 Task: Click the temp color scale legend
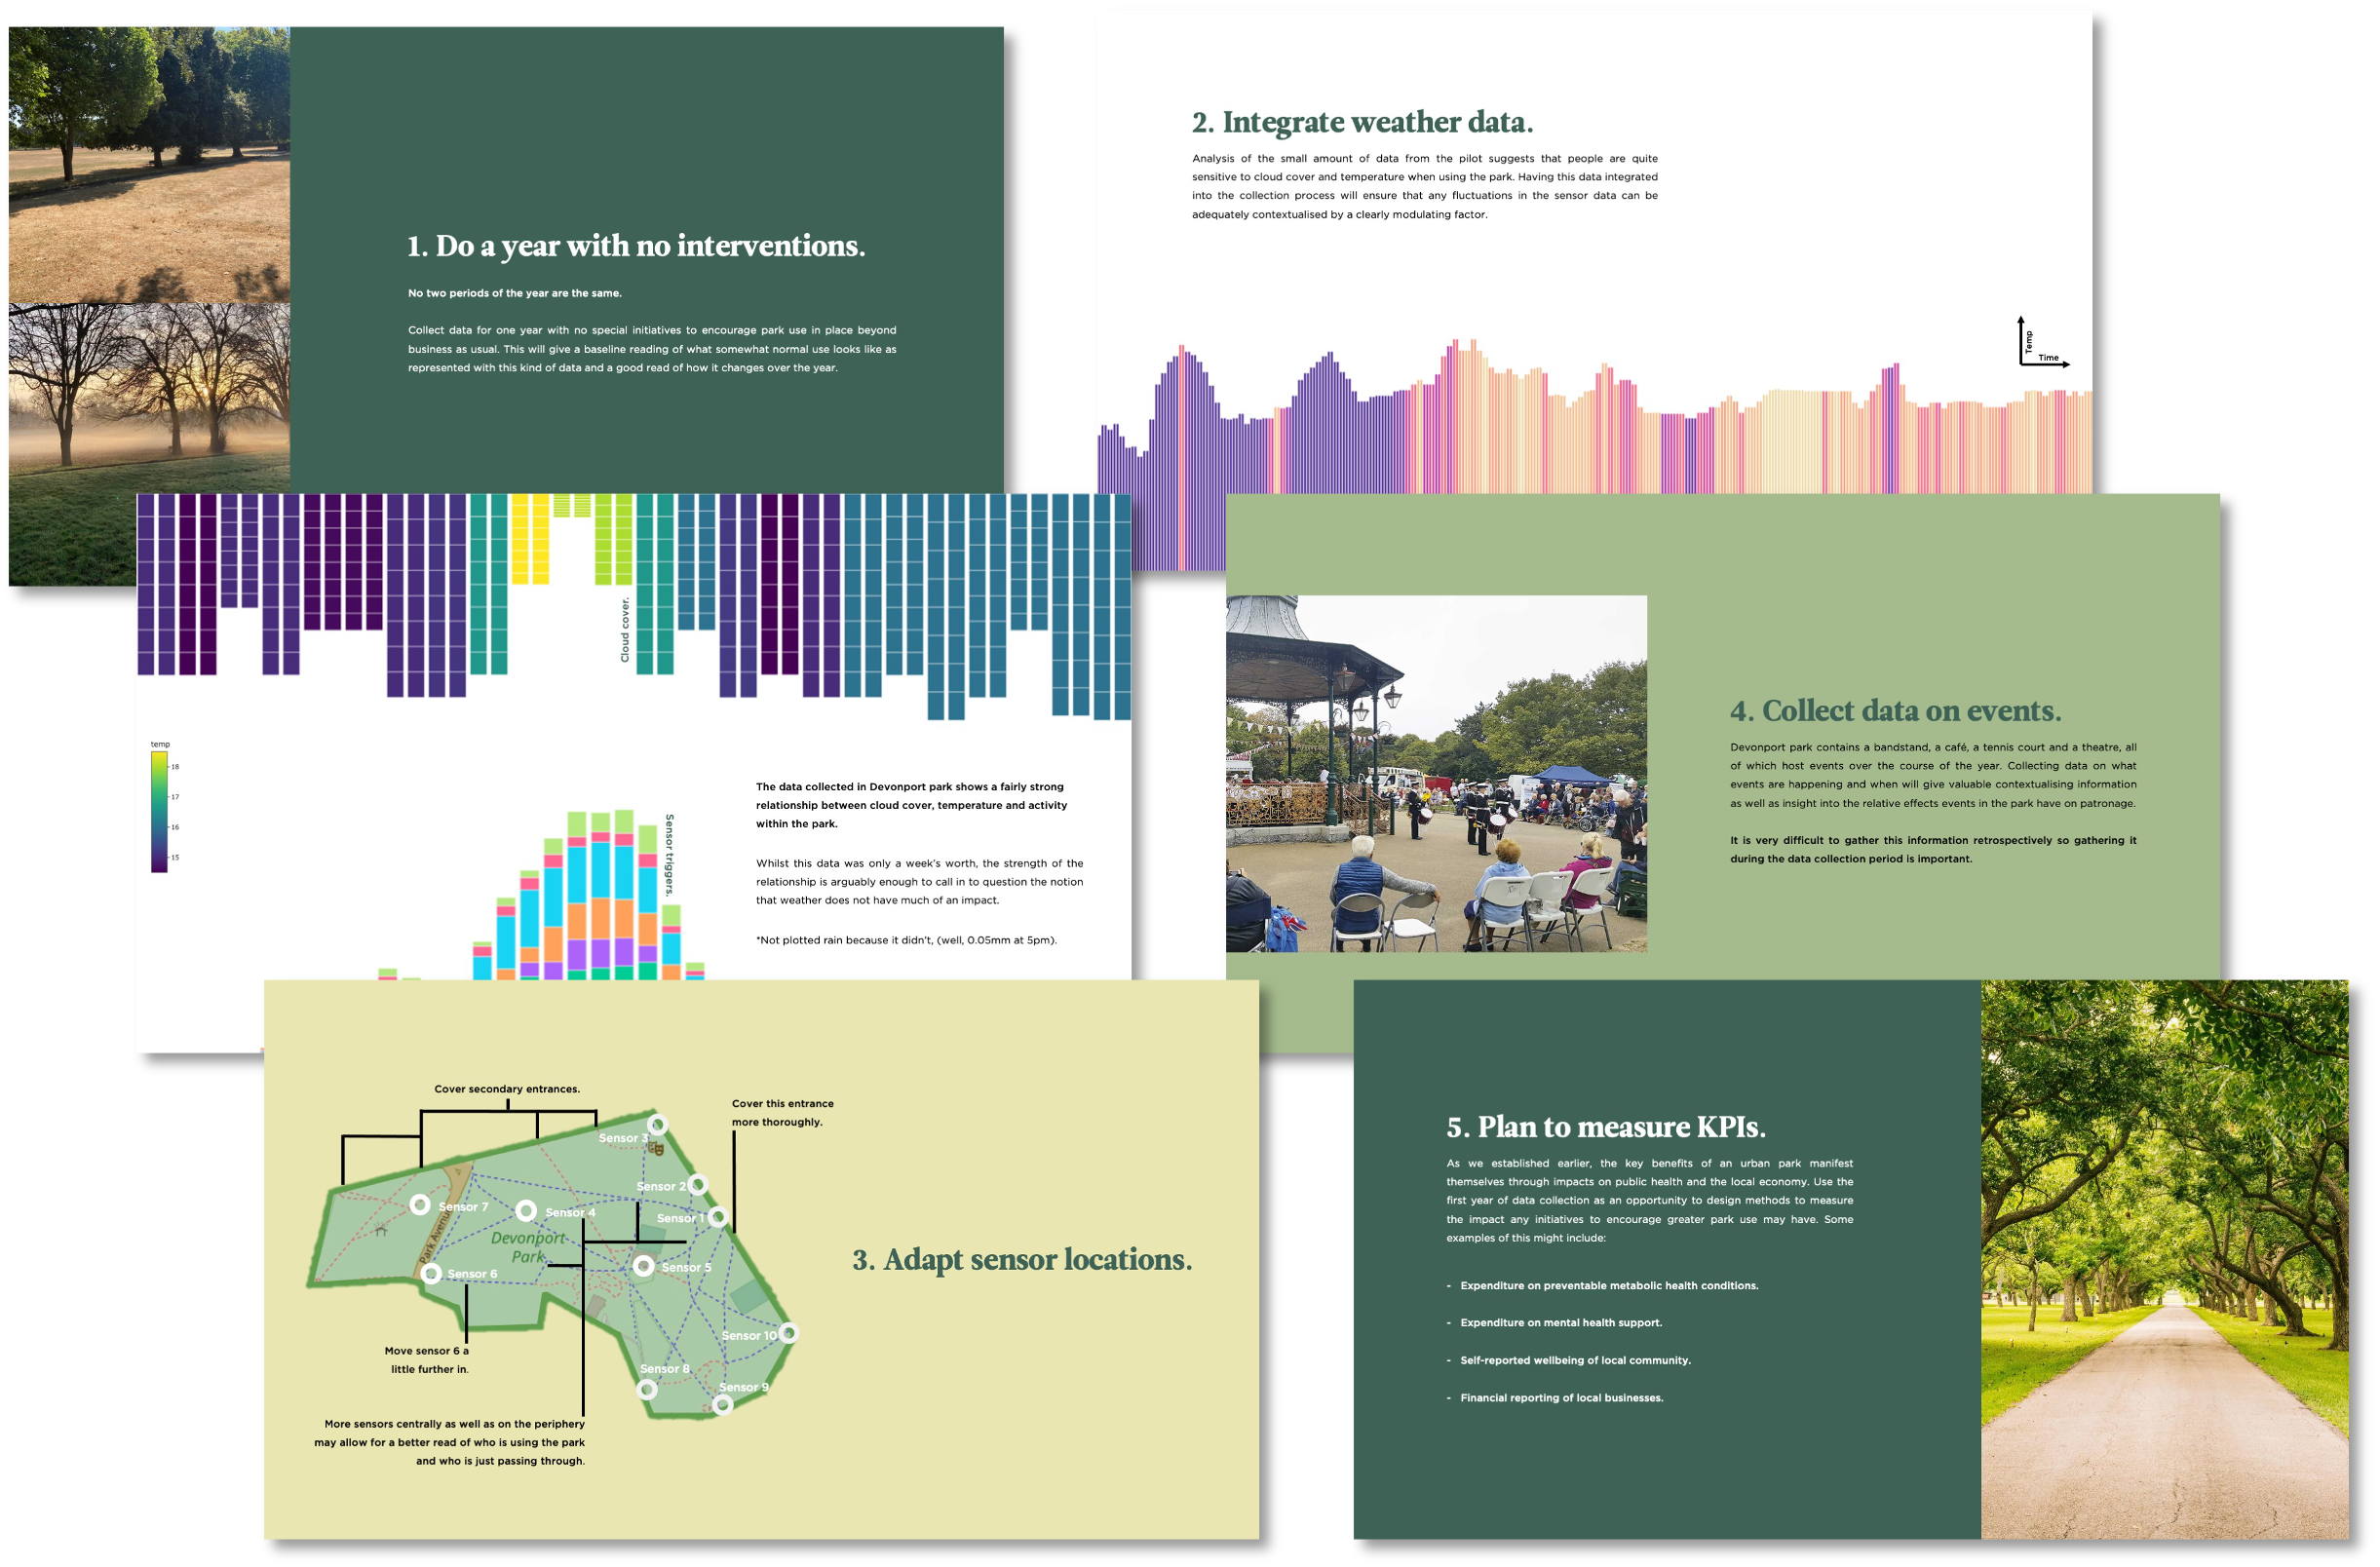pos(159,812)
